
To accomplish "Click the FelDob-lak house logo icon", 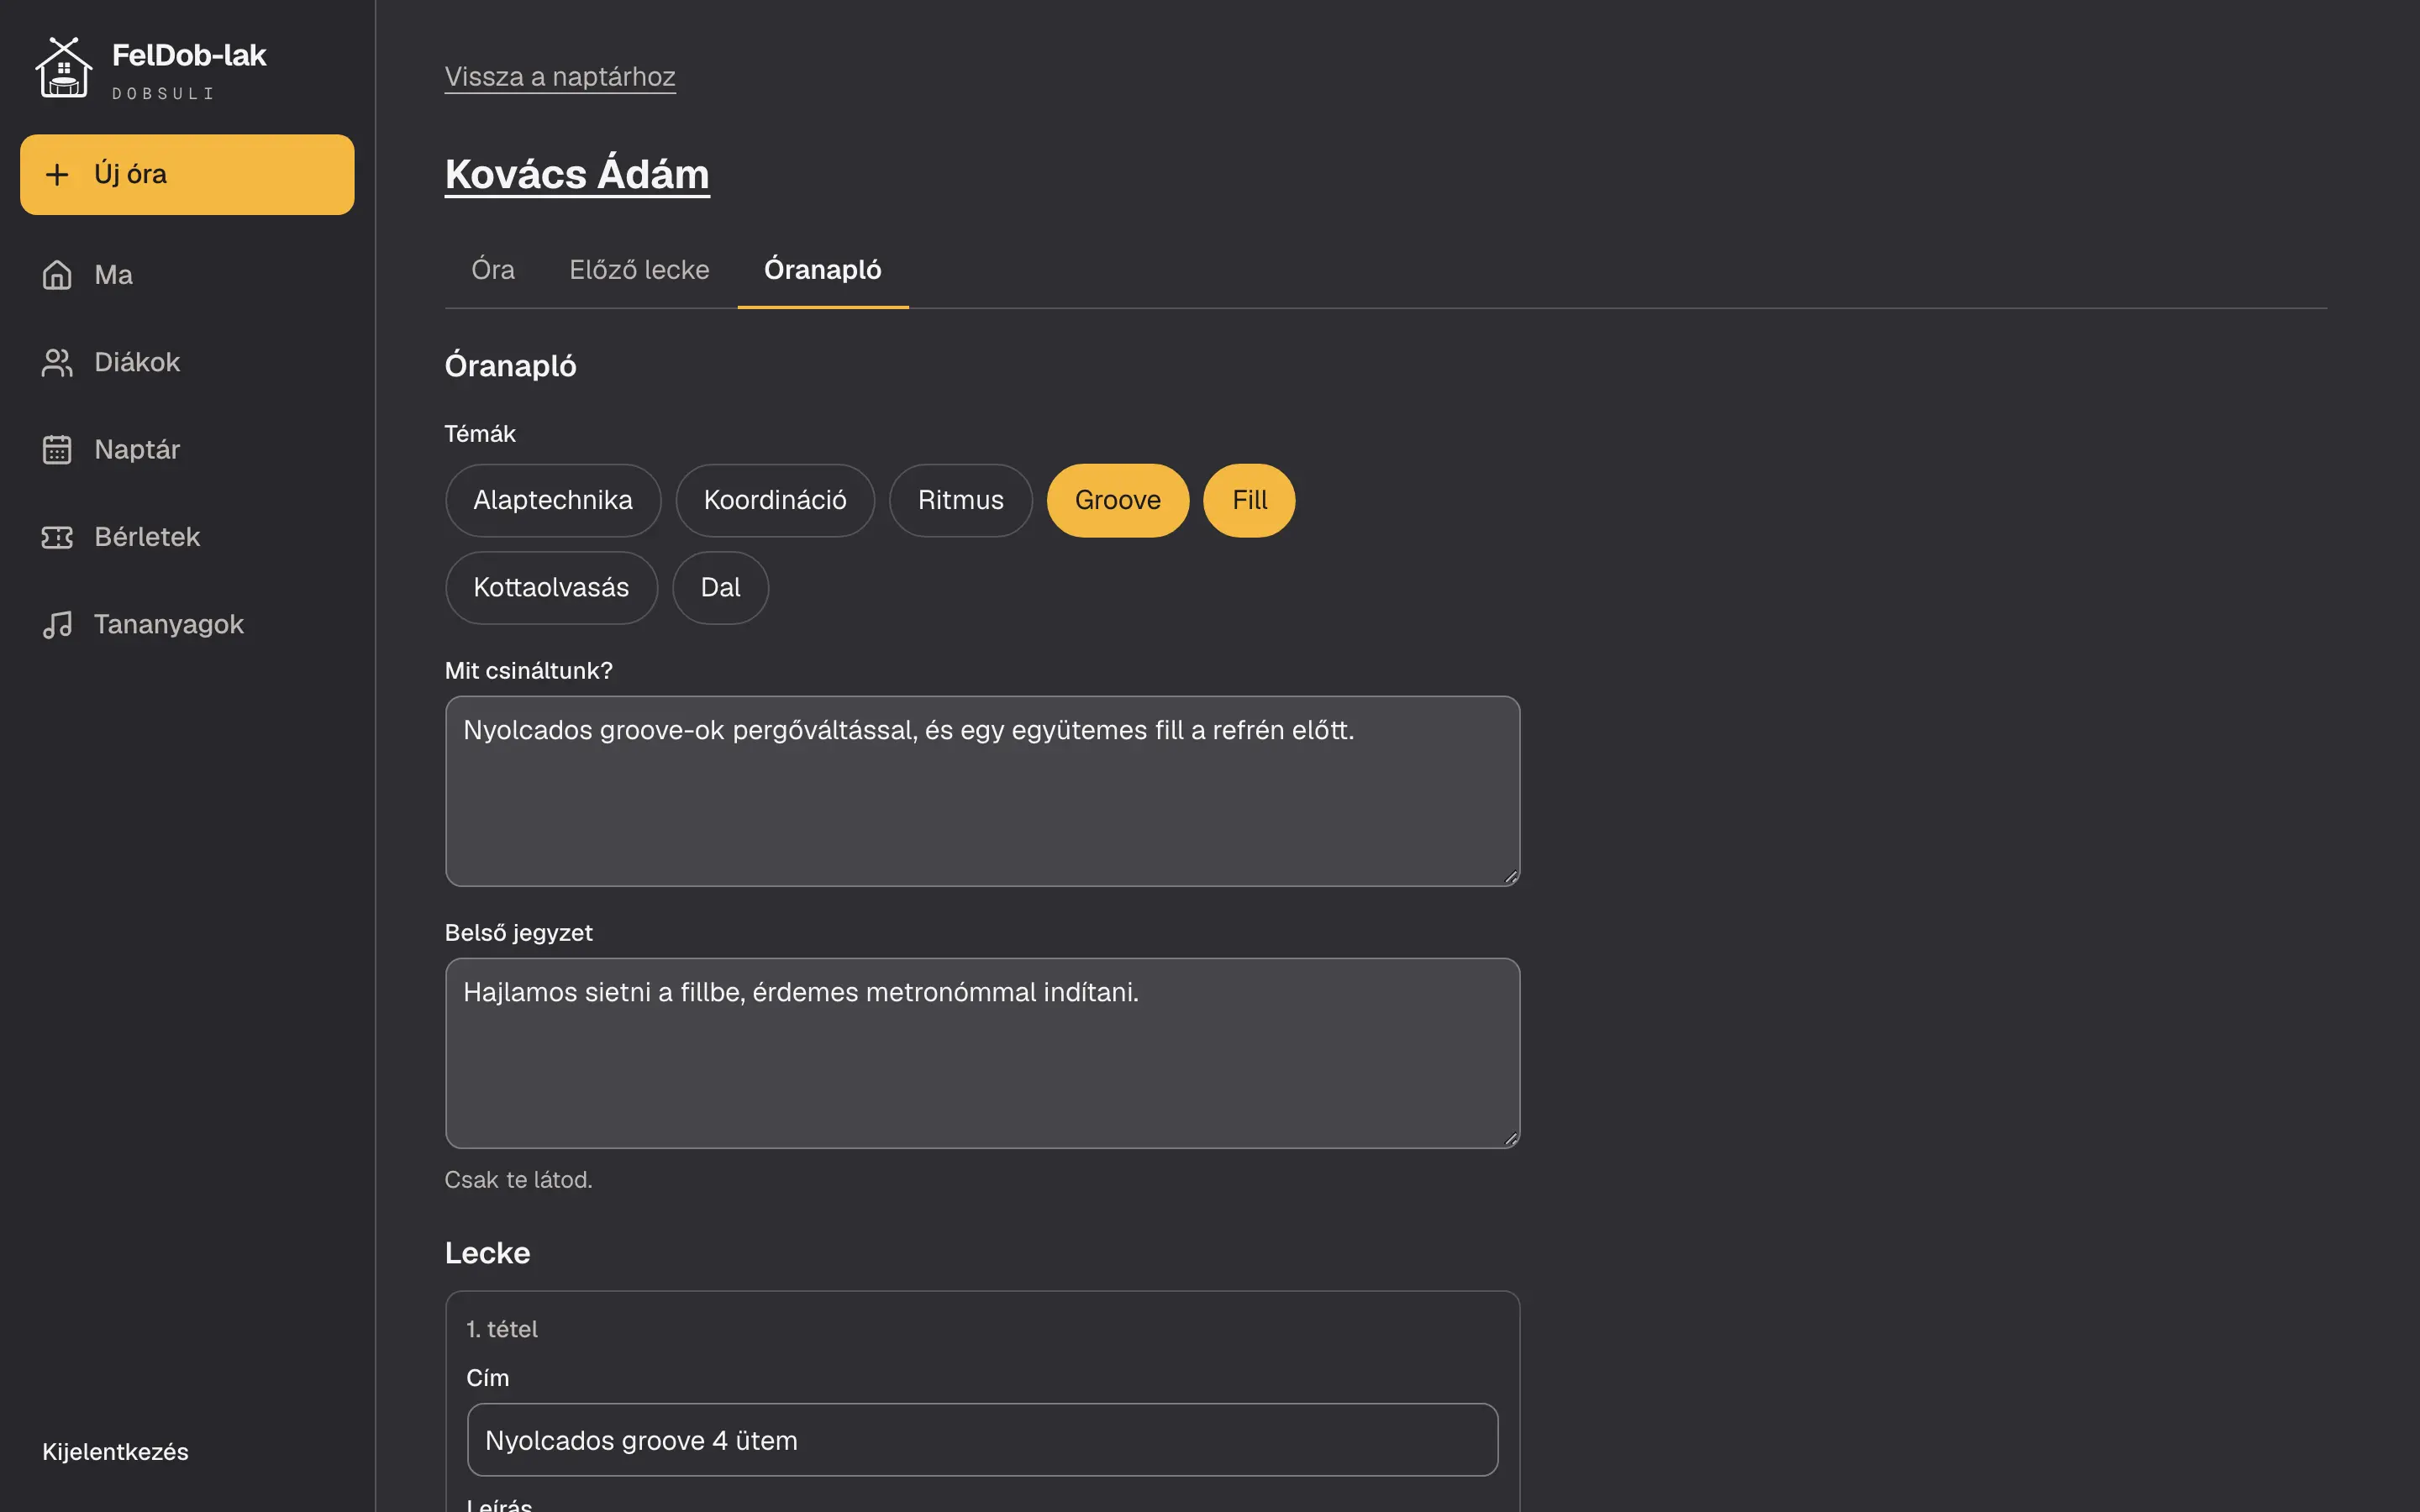I will click(x=64, y=68).
